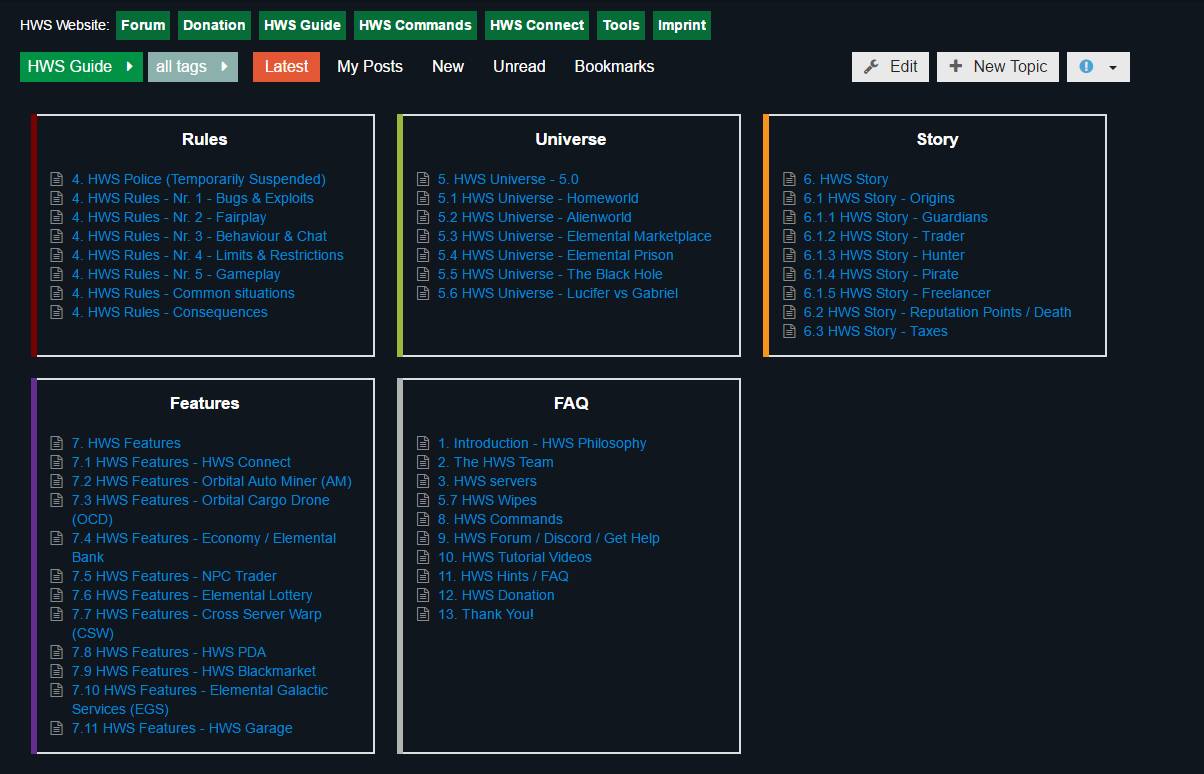Click the document icon beside 2. The HWS Team

[x=423, y=462]
